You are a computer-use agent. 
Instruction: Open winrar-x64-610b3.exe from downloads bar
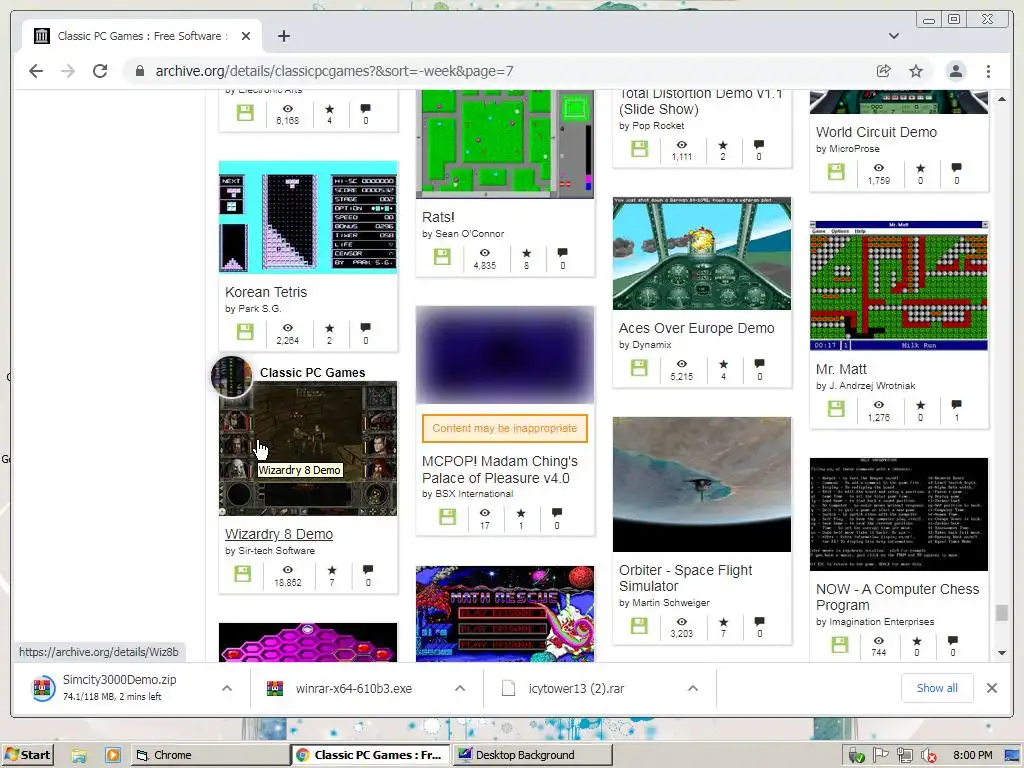click(353, 688)
